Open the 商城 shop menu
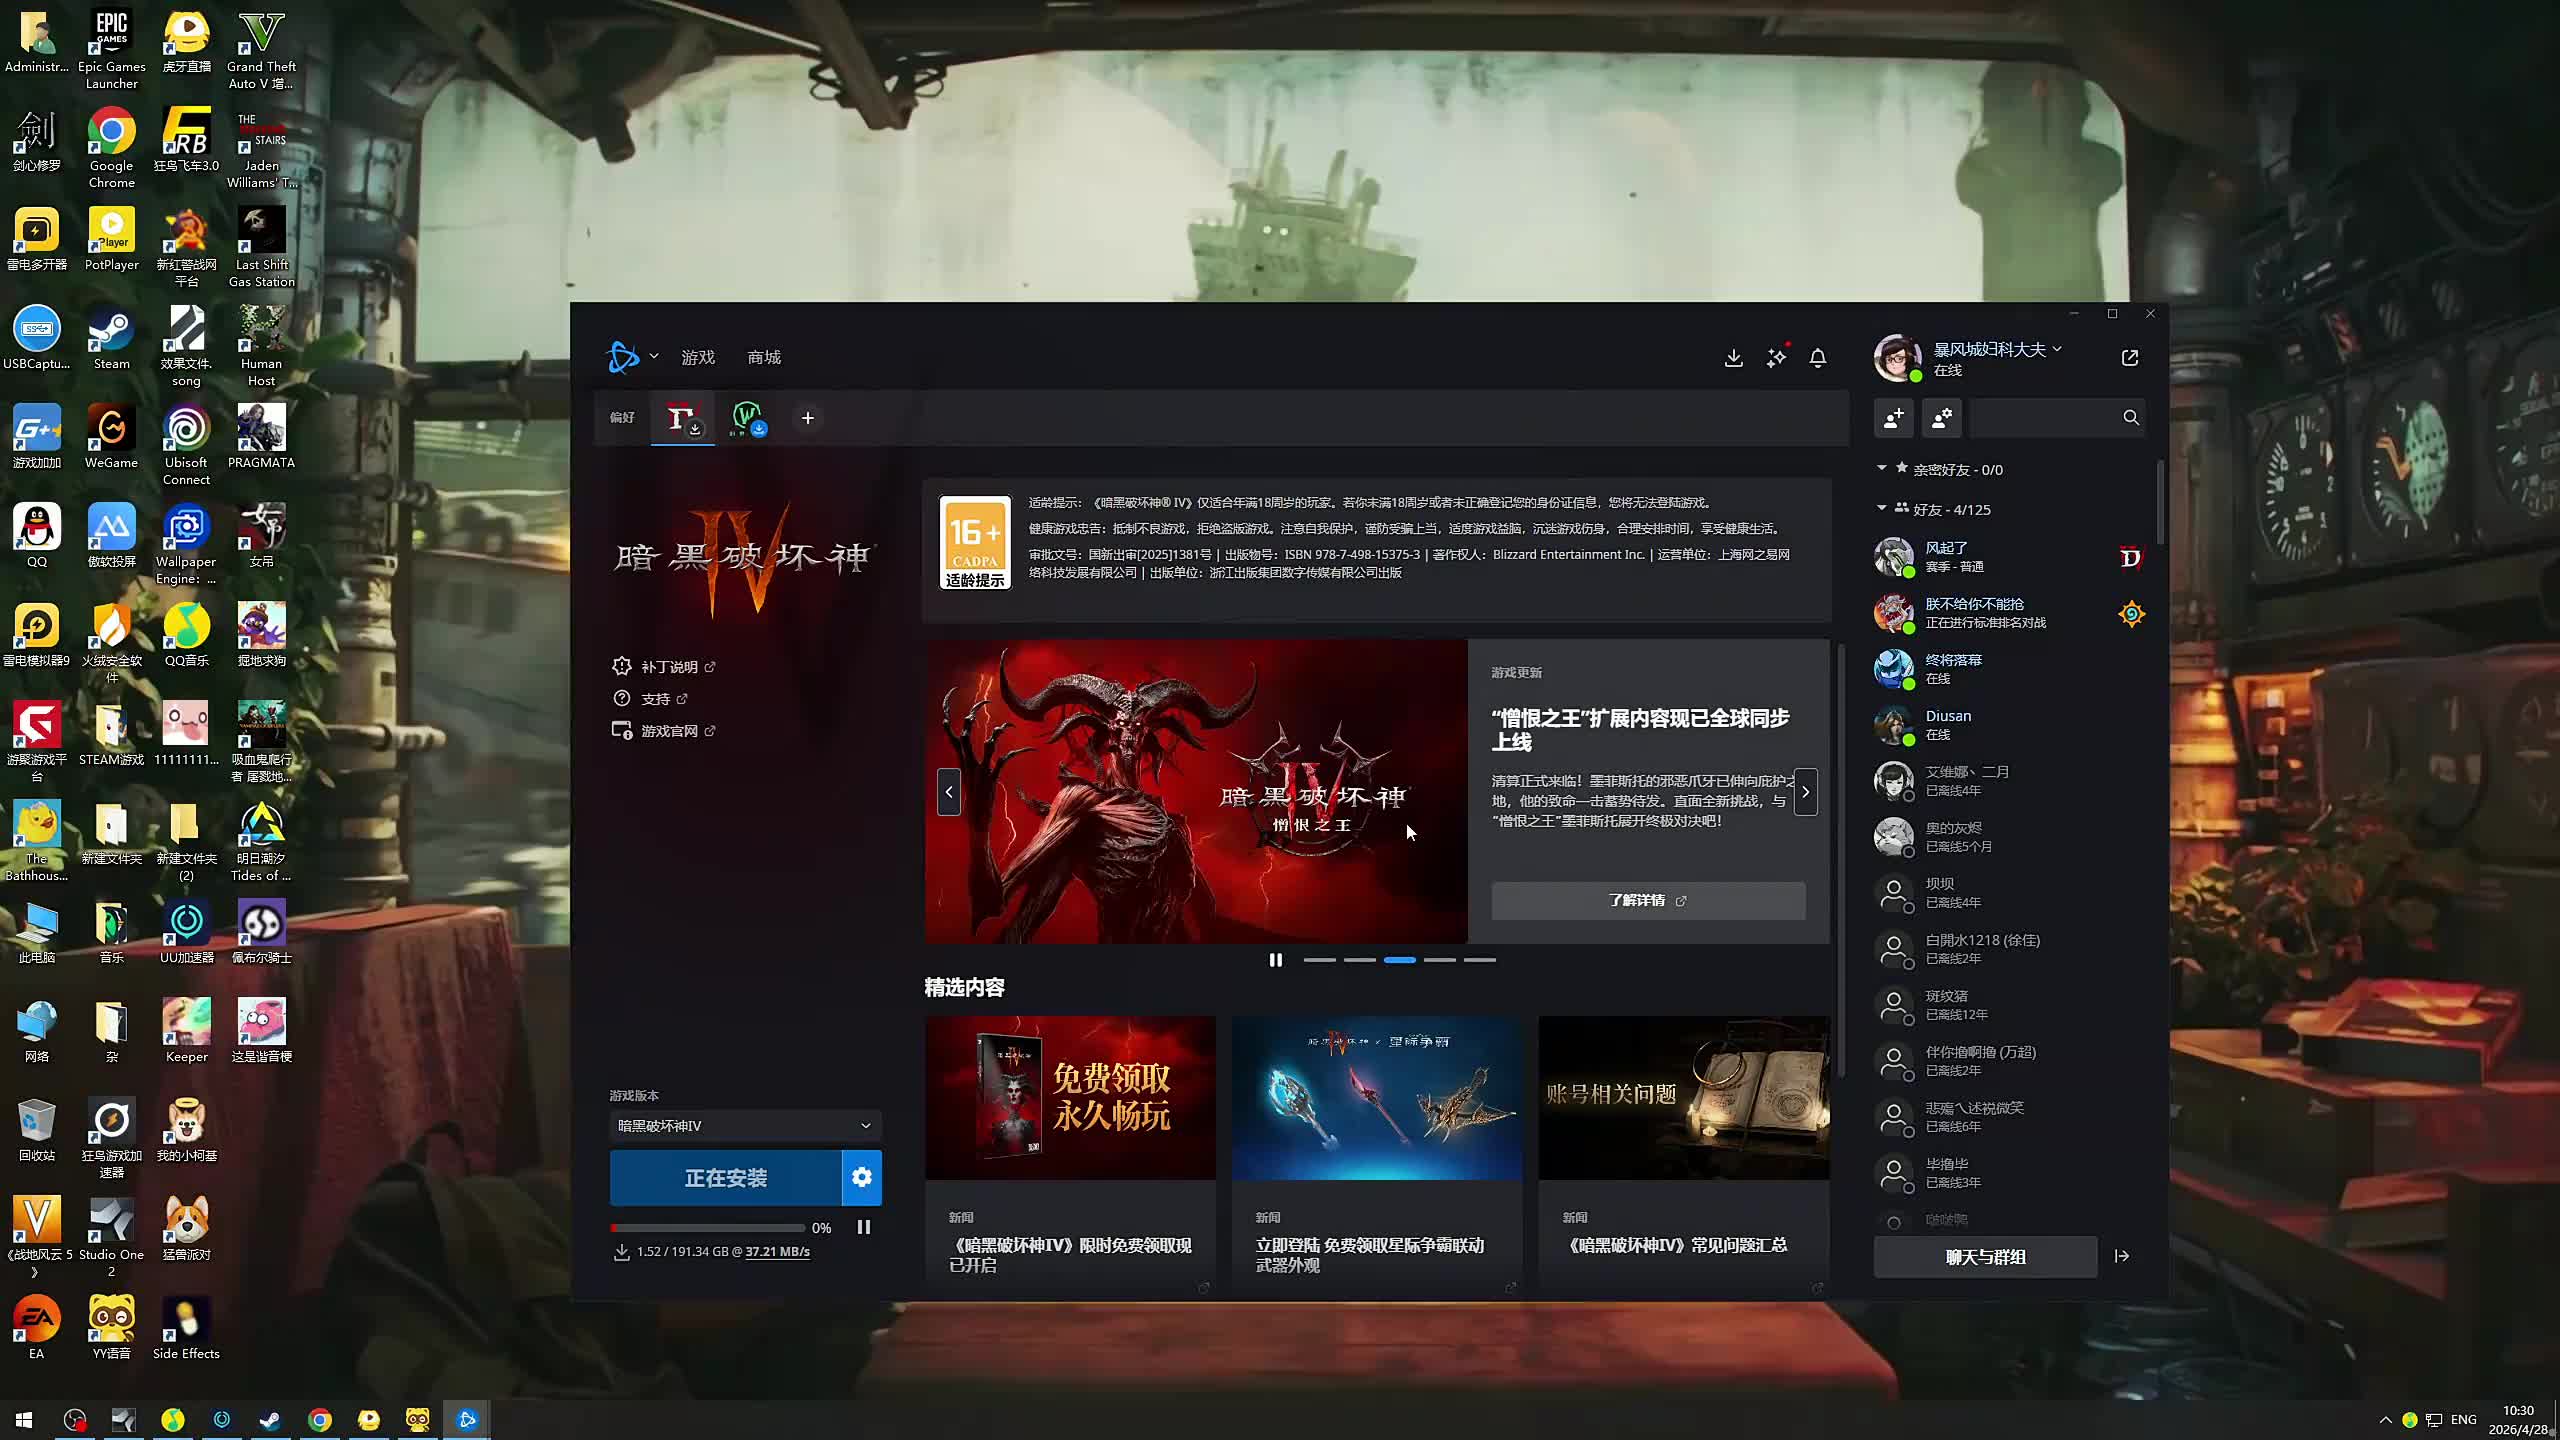 coord(764,357)
